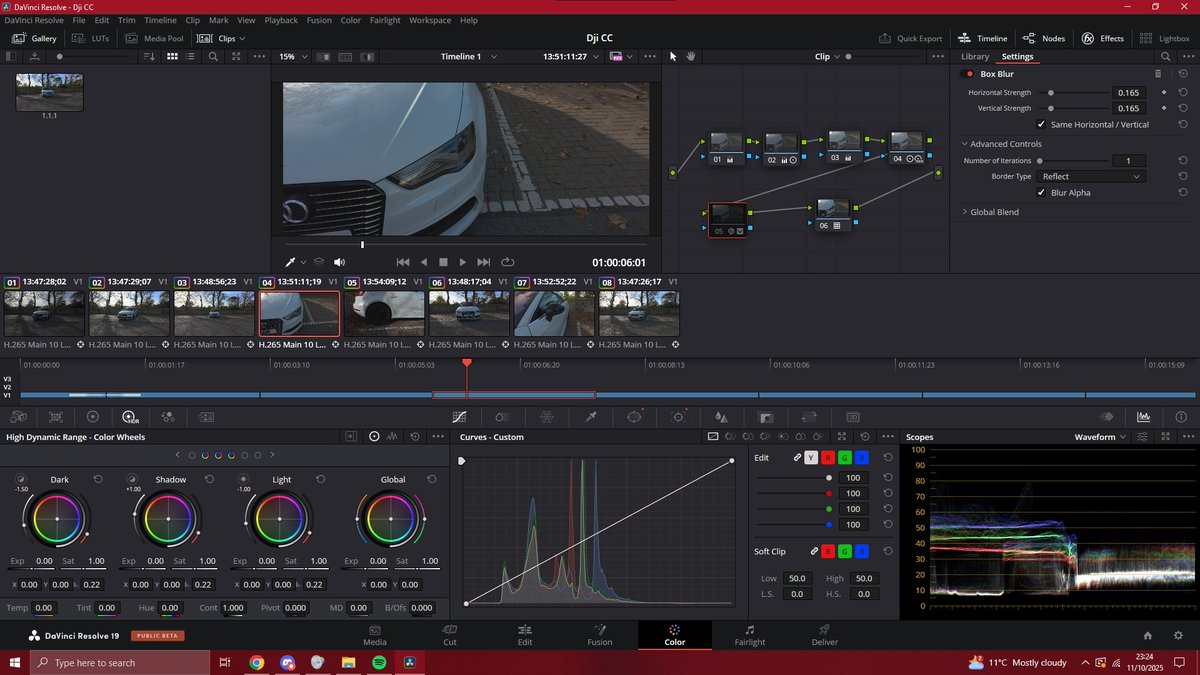Open the 3D stereo palette
Image resolution: width=1200 pixels, height=675 pixels.
click(x=853, y=416)
